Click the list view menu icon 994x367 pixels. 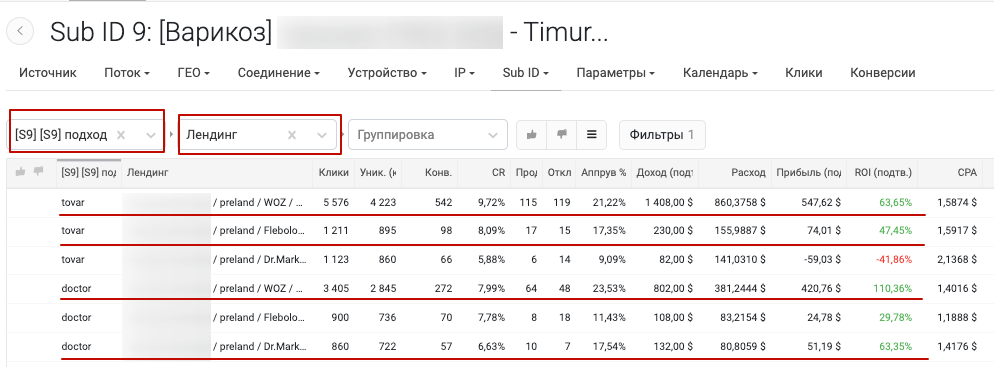coord(591,134)
